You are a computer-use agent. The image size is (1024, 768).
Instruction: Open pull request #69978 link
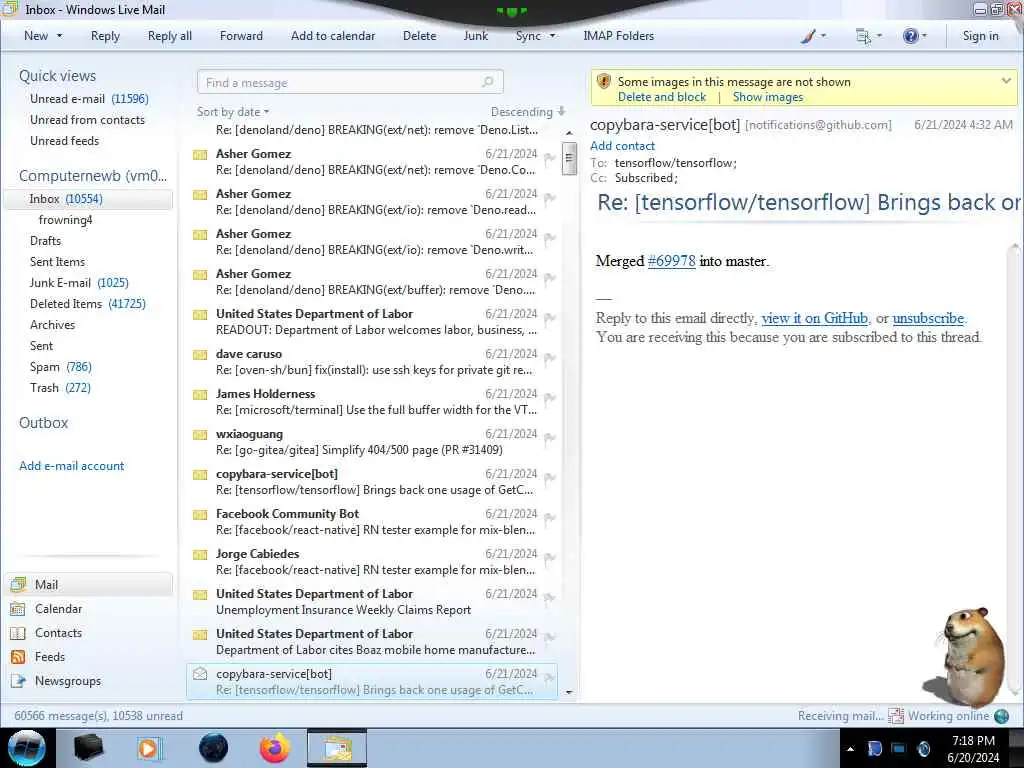(x=671, y=261)
